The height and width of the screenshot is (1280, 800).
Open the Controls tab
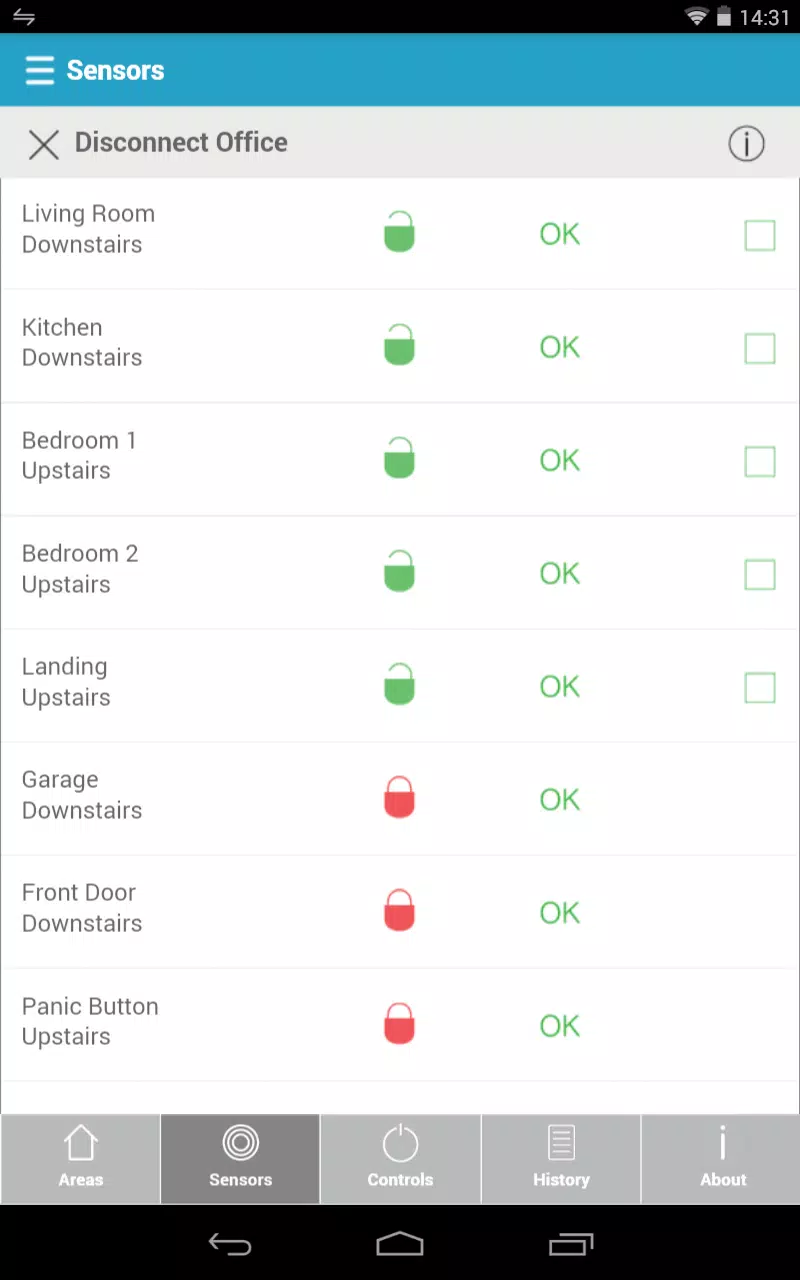pos(400,1159)
